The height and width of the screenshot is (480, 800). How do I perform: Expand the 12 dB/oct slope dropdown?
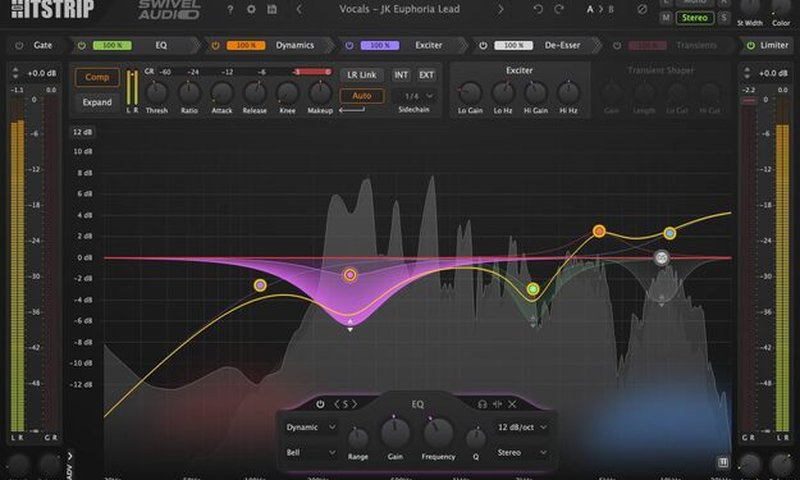tap(523, 427)
